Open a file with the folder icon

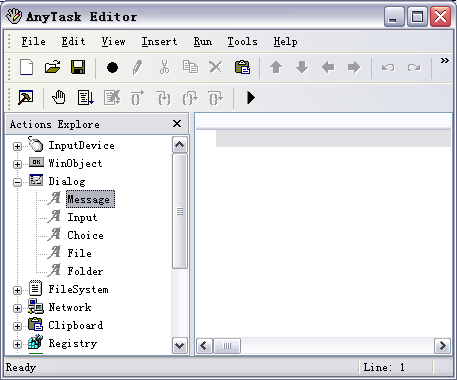(53, 68)
